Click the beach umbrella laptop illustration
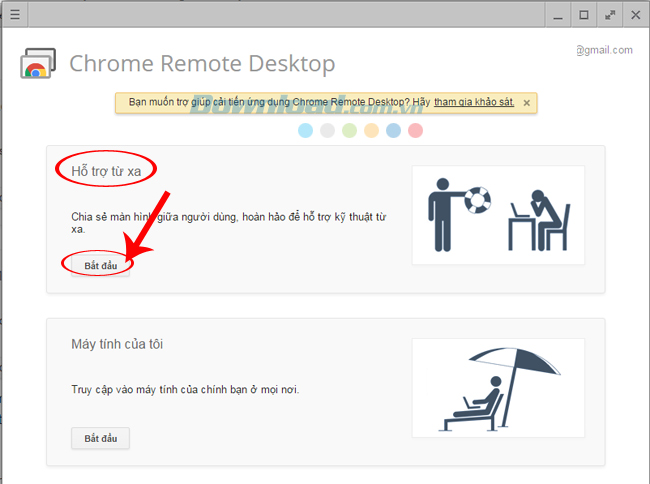The height and width of the screenshot is (484, 650). coord(498,387)
